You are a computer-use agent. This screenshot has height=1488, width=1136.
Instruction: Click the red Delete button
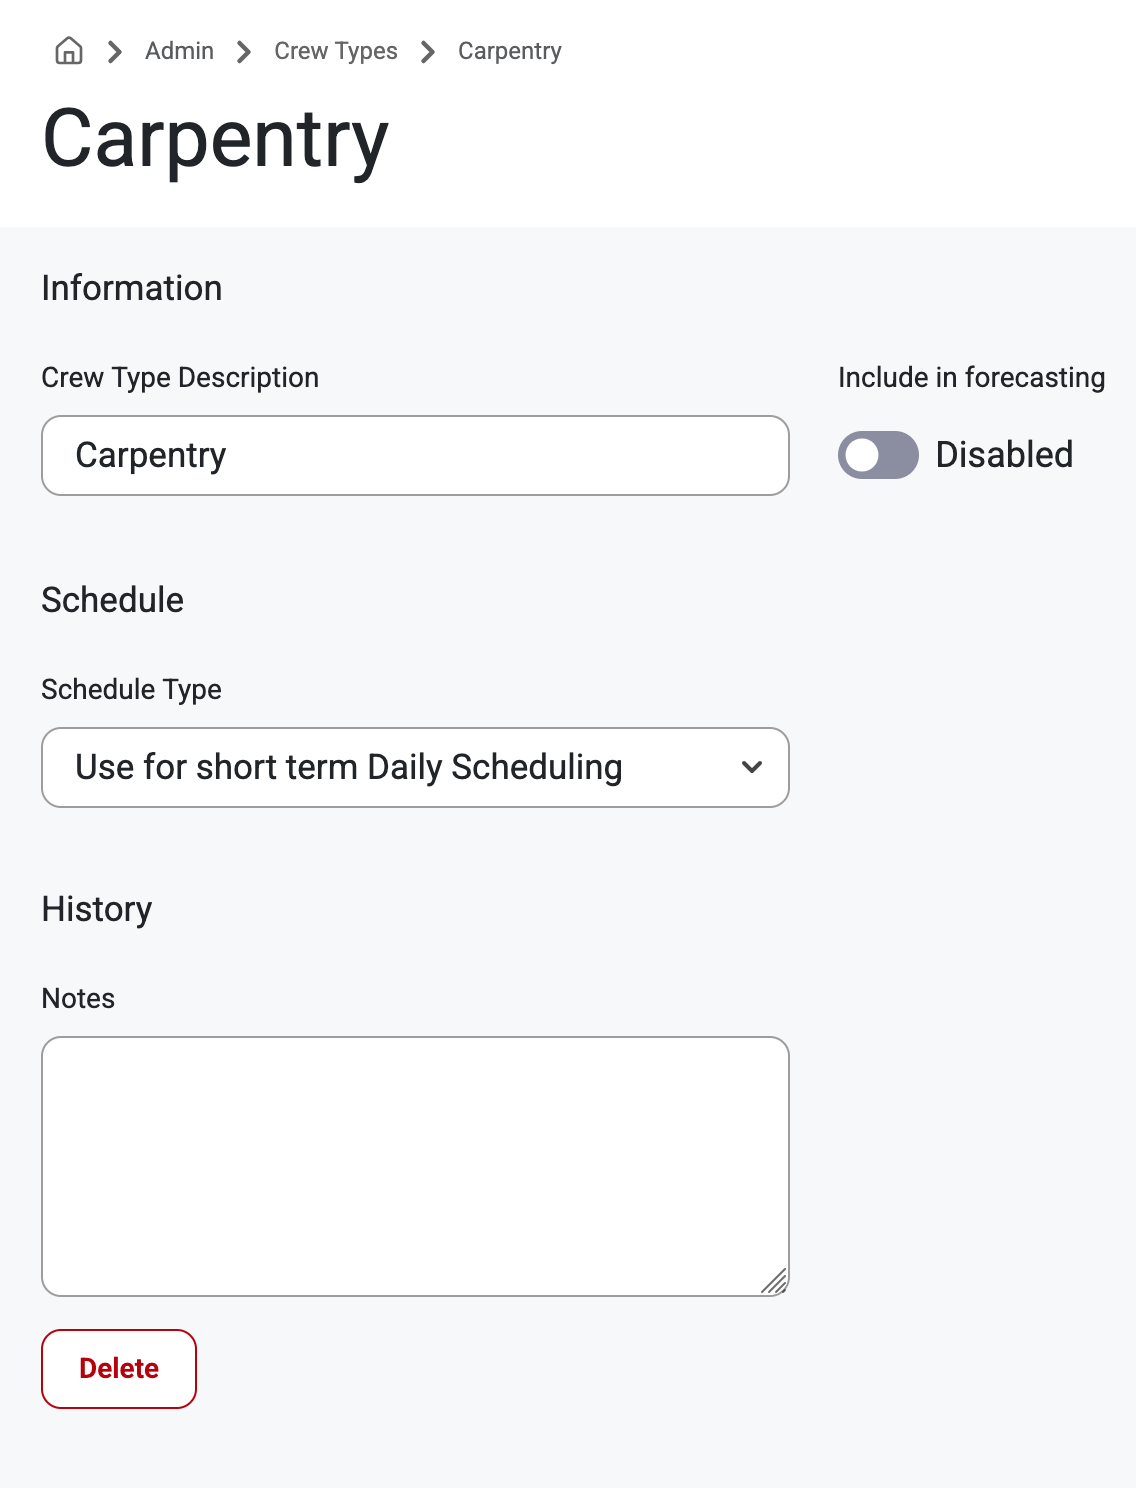tap(119, 1369)
